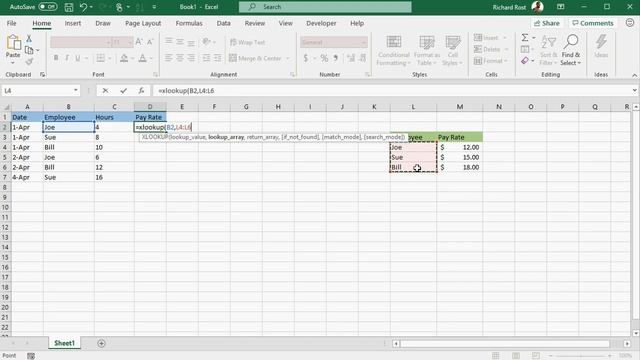Open the Clipboard dialog launcher
640x360 pixels.
coord(42,75)
